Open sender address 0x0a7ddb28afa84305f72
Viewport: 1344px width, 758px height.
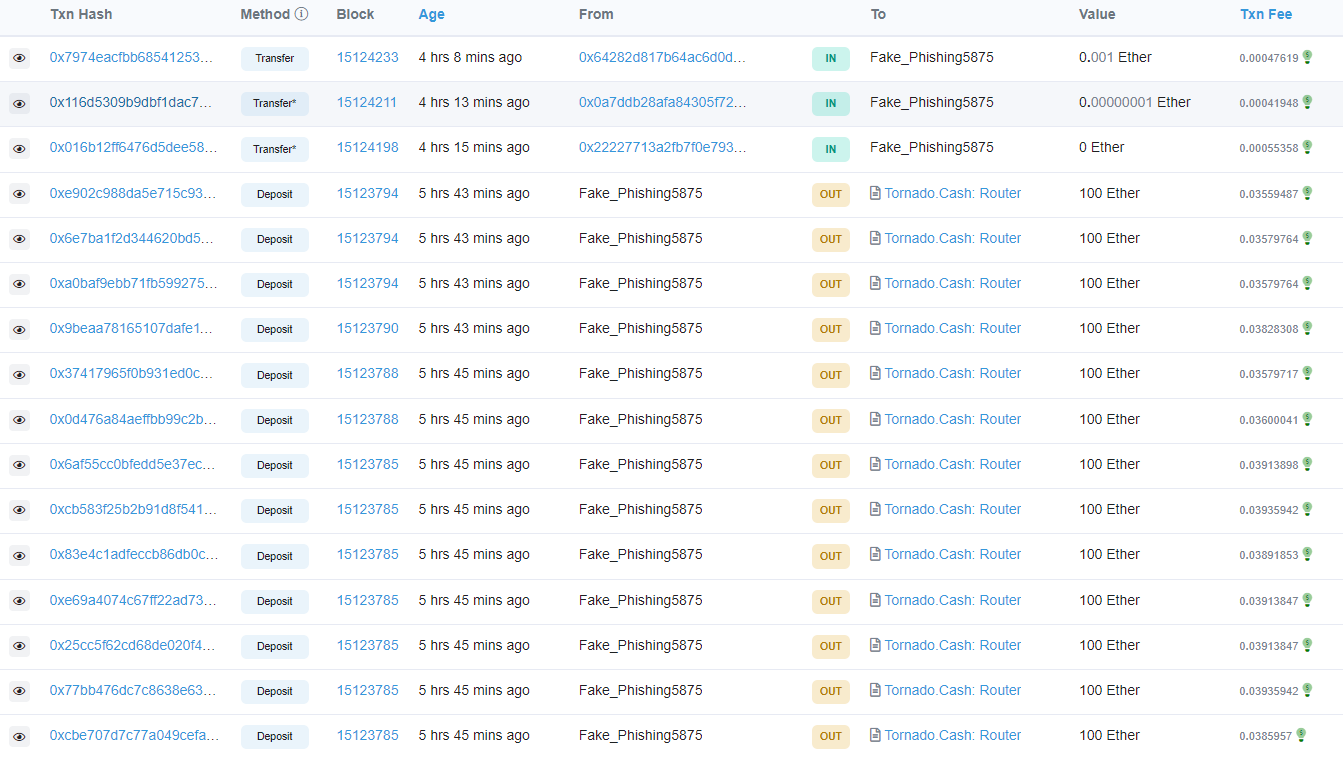(x=662, y=102)
